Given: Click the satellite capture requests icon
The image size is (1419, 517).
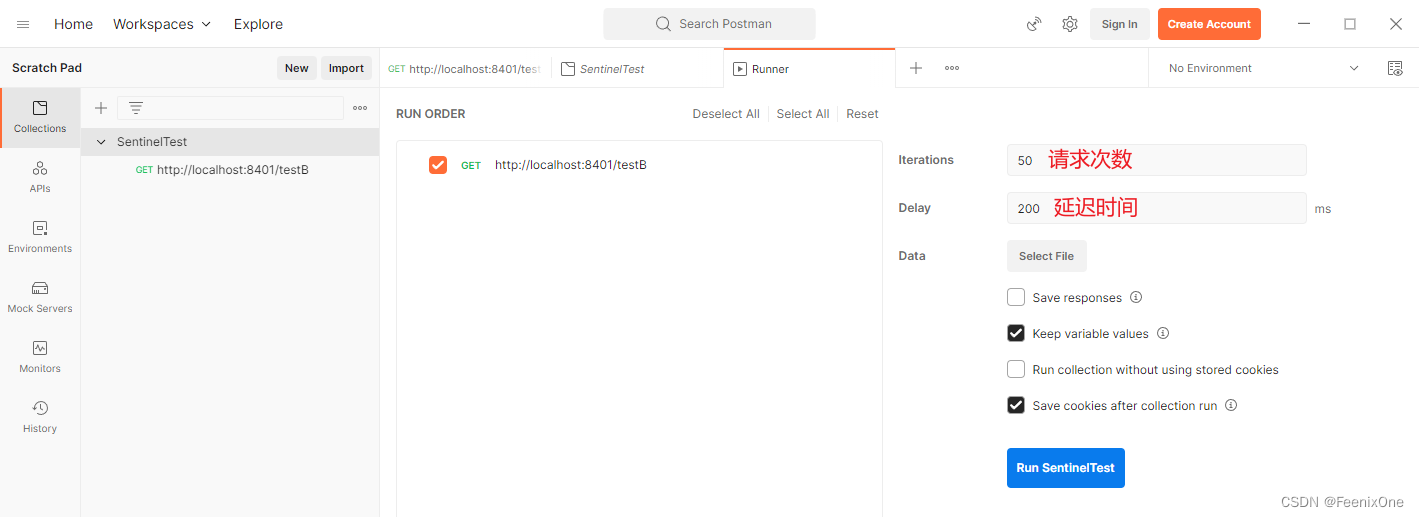Looking at the screenshot, I should tap(1035, 24).
